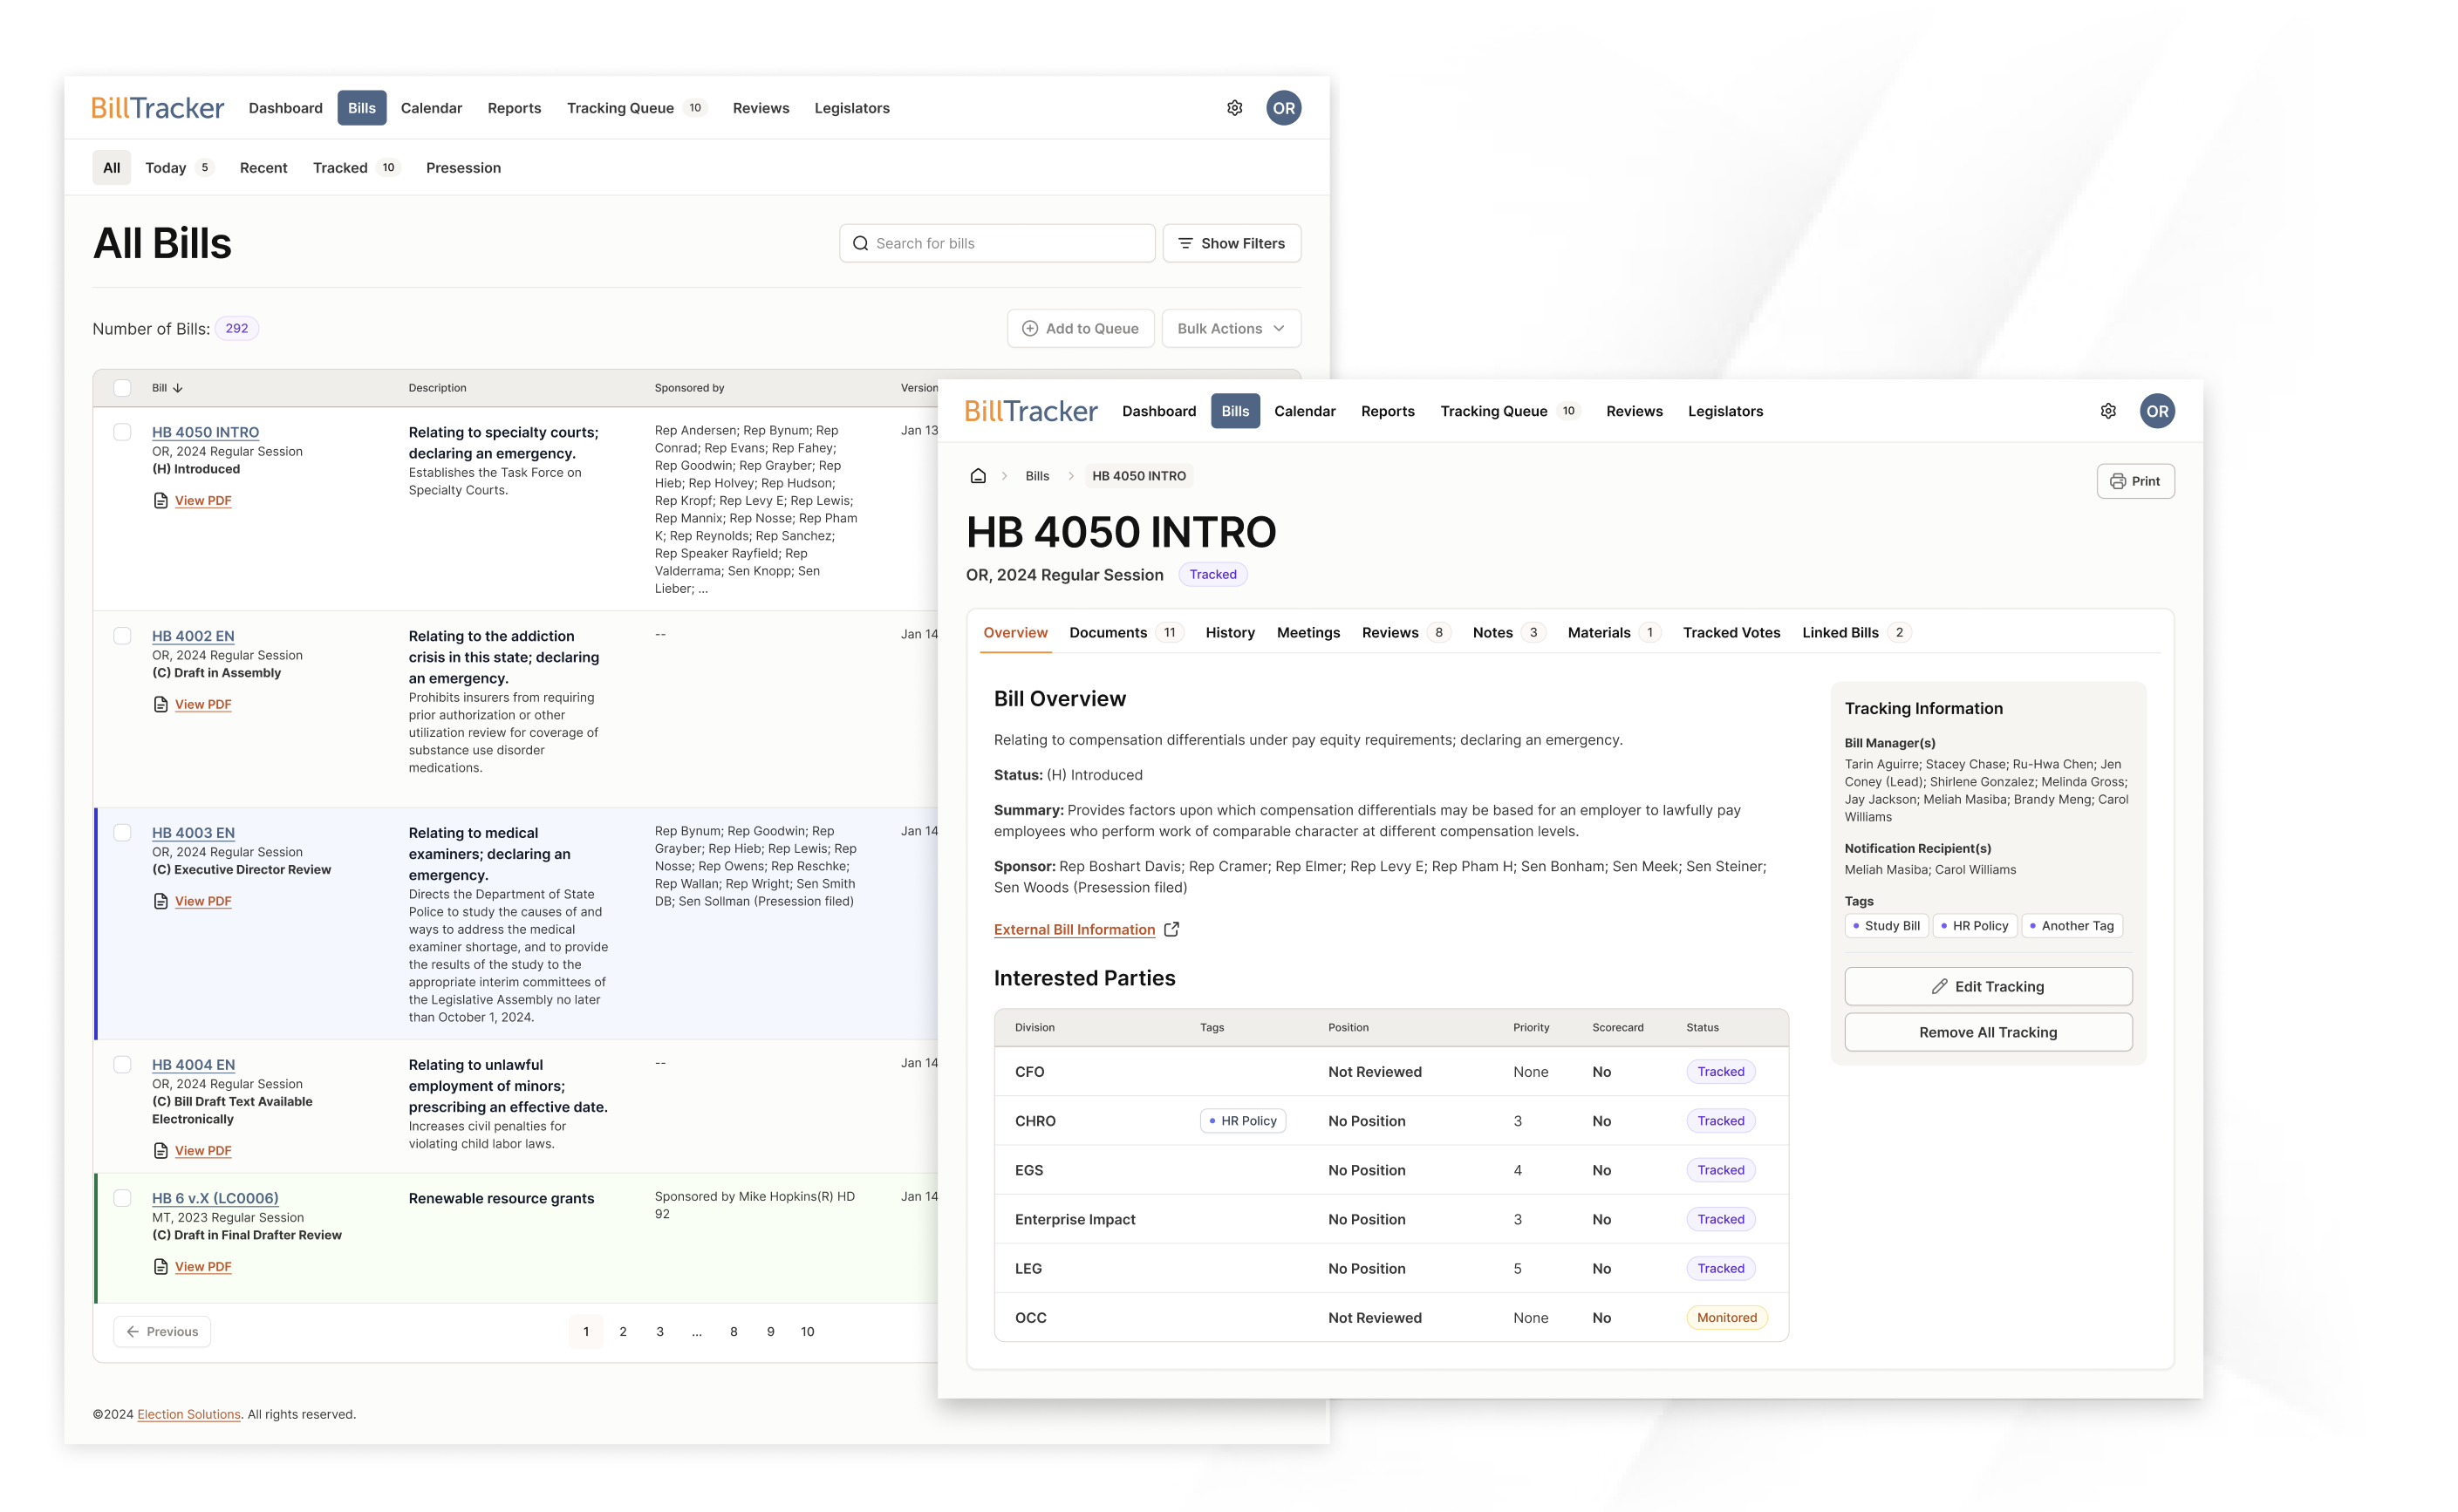
Task: Click PDF document icon for HB 4002 EN
Action: [160, 705]
